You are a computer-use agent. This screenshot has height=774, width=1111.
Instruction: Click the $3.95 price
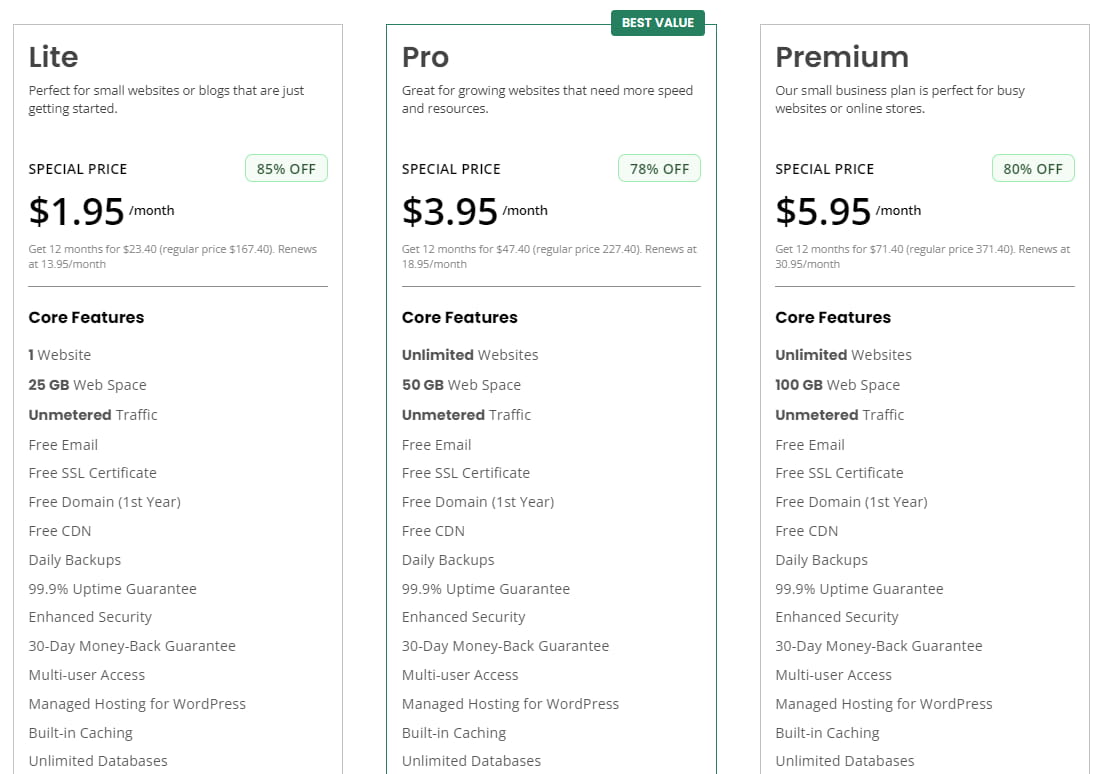point(450,211)
